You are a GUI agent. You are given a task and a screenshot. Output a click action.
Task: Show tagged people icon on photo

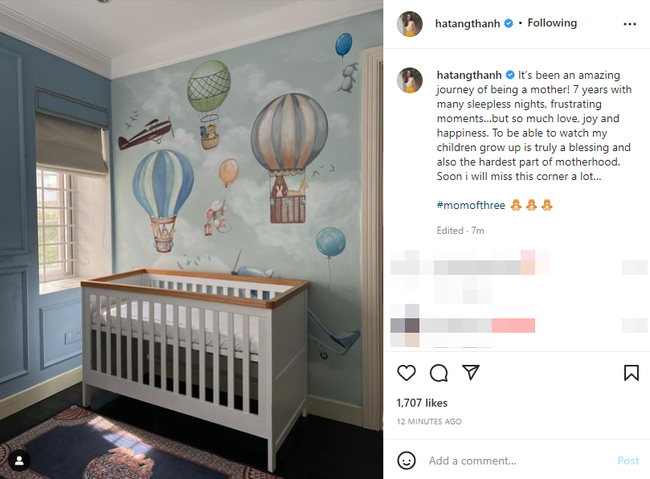point(19,461)
